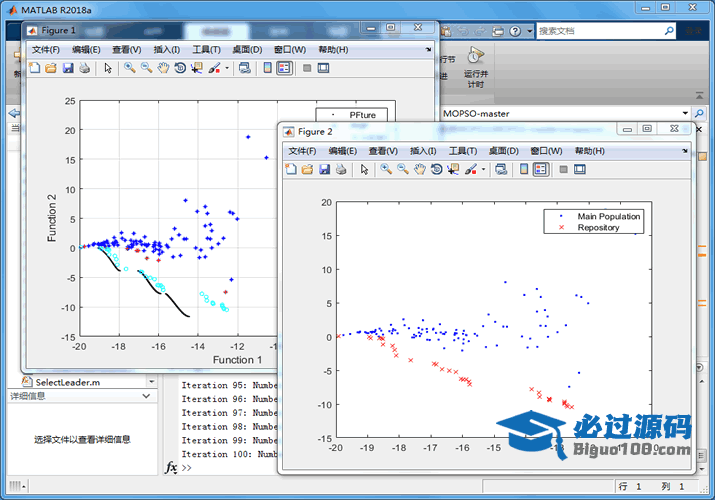The width and height of the screenshot is (715, 500).
Task: Show Plot Tools and dock Figure 2
Action: (580, 170)
